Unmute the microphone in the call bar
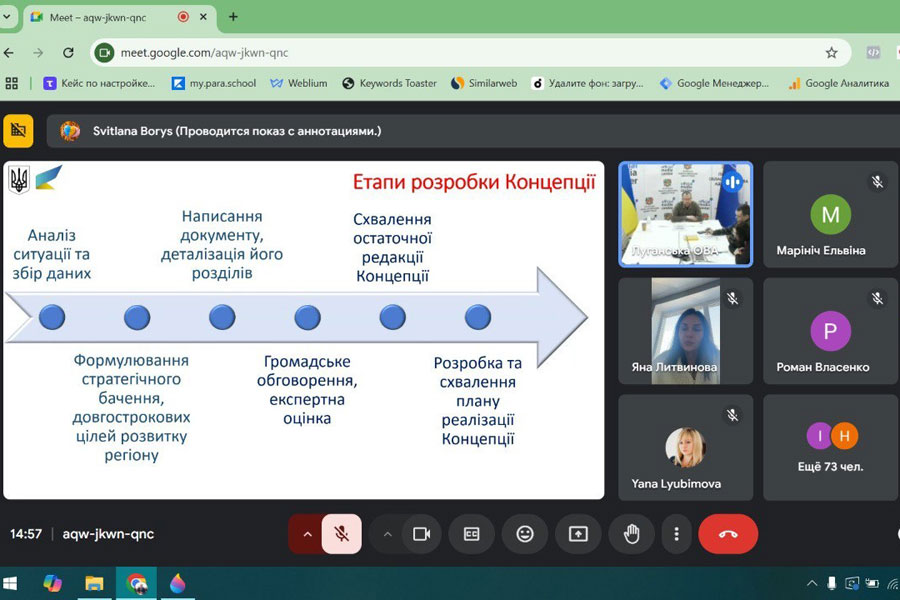This screenshot has height=600, width=900. click(341, 534)
